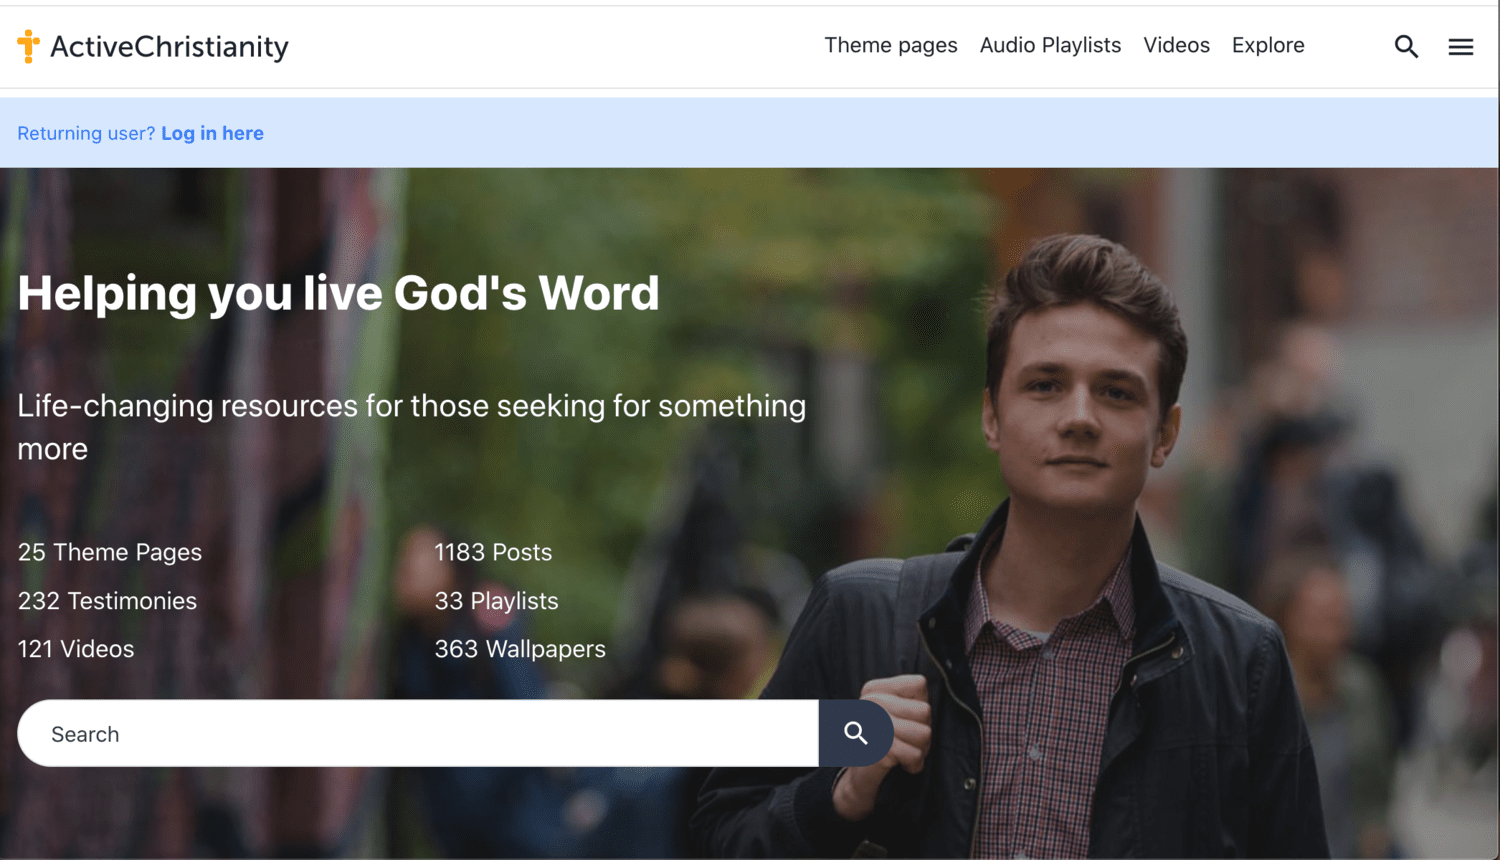Select Videos in top navigation
The height and width of the screenshot is (860, 1500).
pos(1176,46)
